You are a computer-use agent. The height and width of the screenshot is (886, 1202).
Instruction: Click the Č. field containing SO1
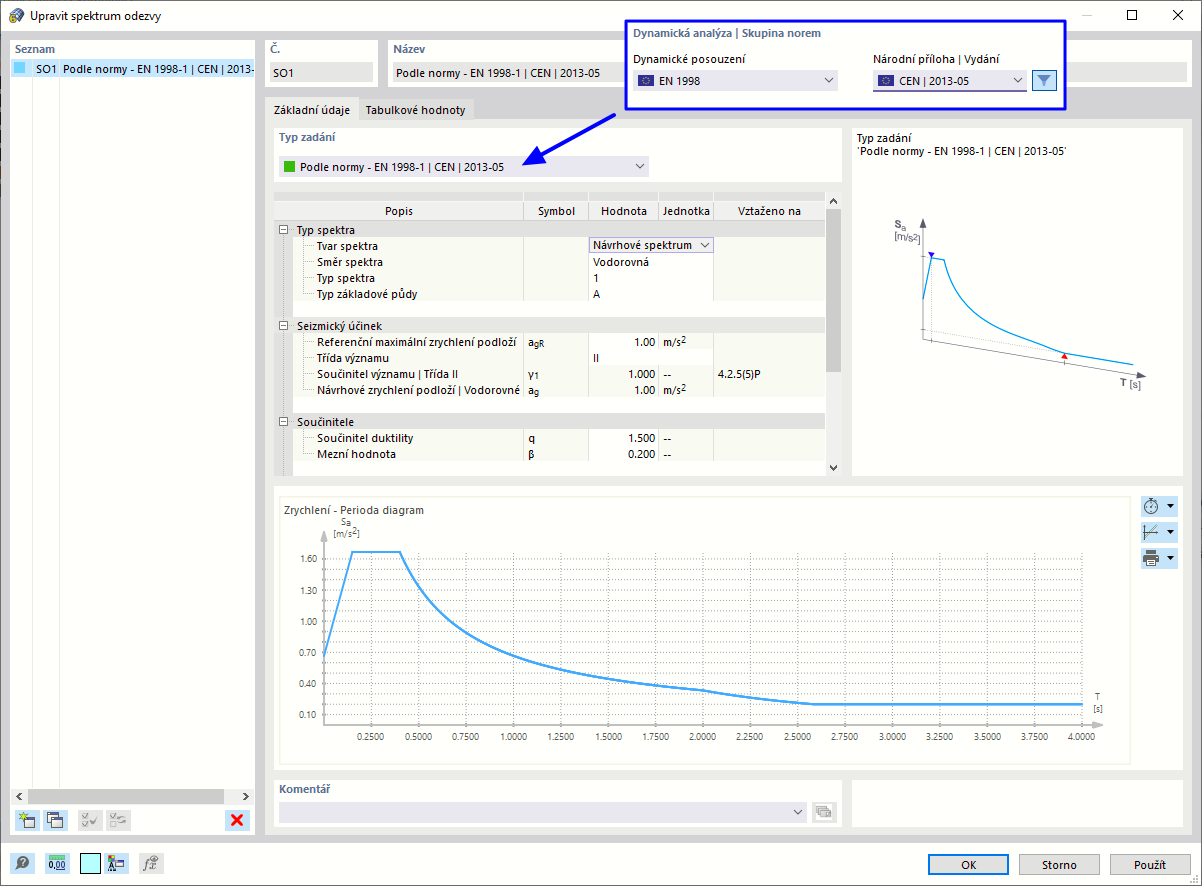320,72
